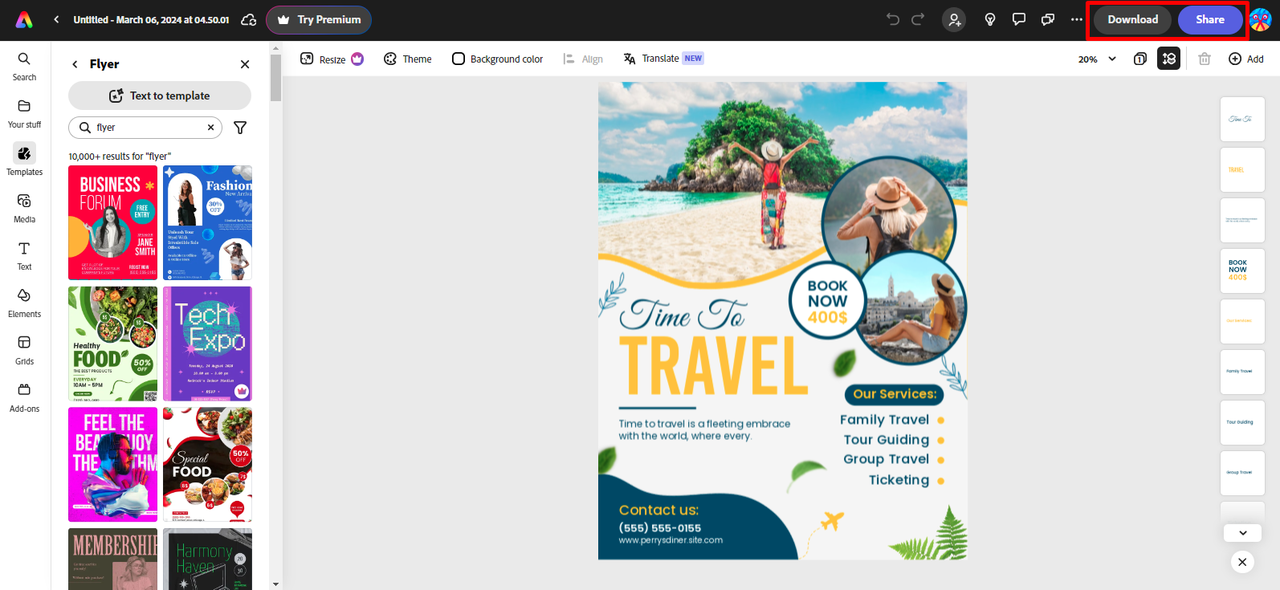Image resolution: width=1280 pixels, height=590 pixels.
Task: Toggle the layers stack icon
Action: [1169, 59]
